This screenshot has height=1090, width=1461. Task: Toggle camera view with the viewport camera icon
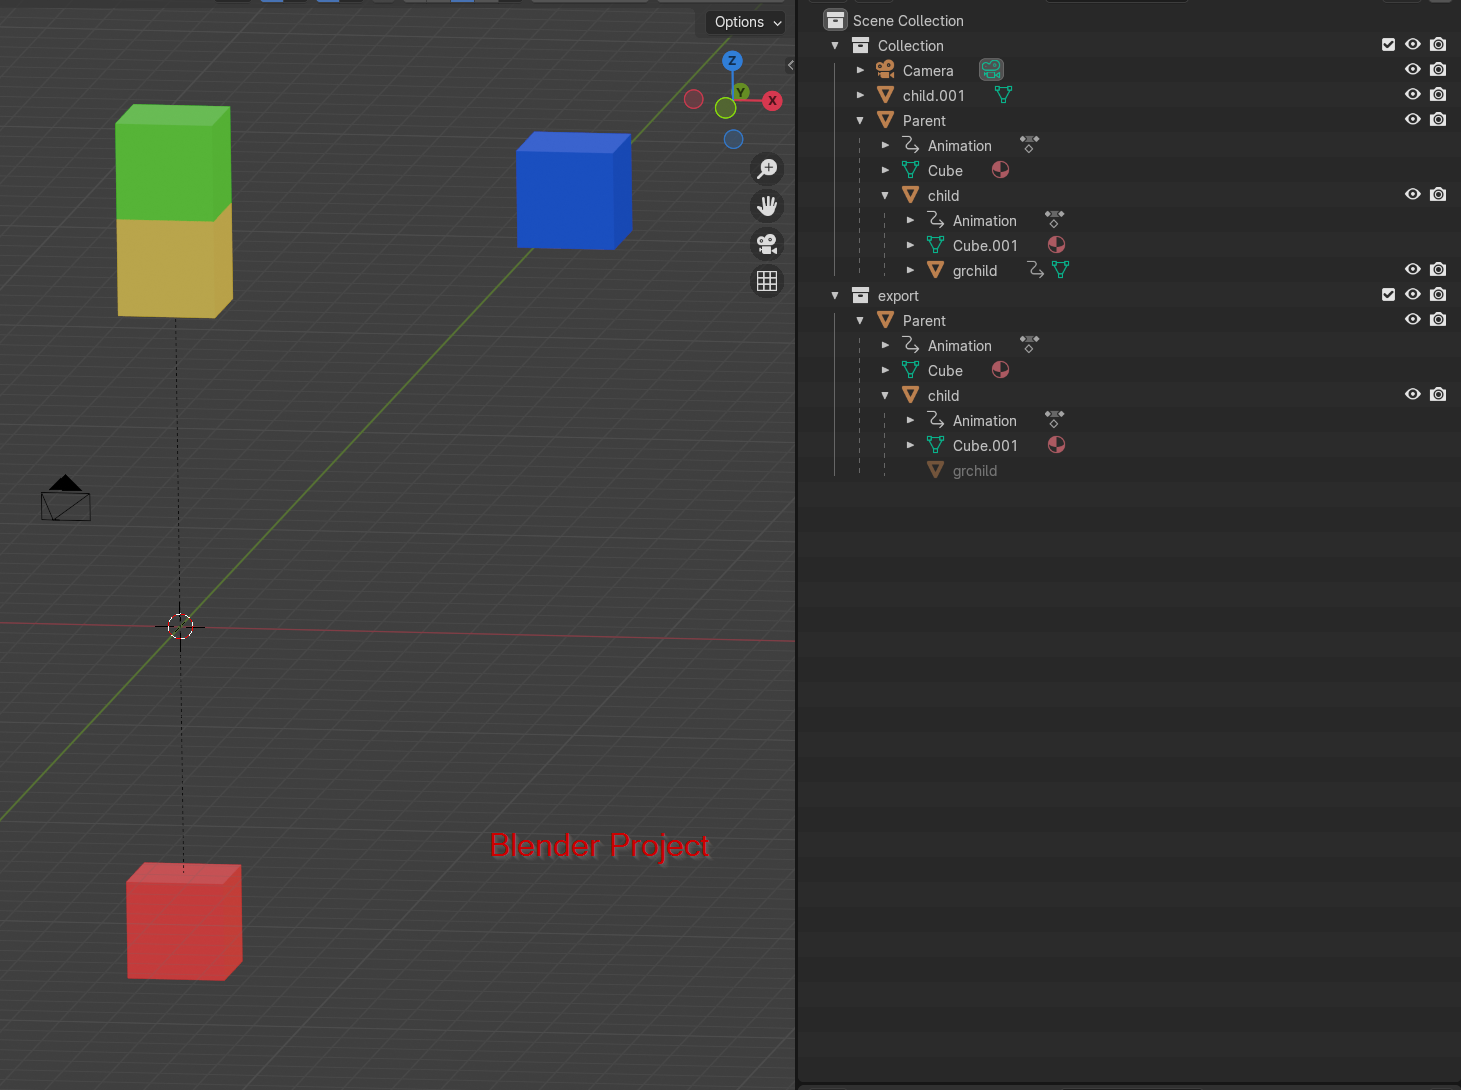[767, 244]
